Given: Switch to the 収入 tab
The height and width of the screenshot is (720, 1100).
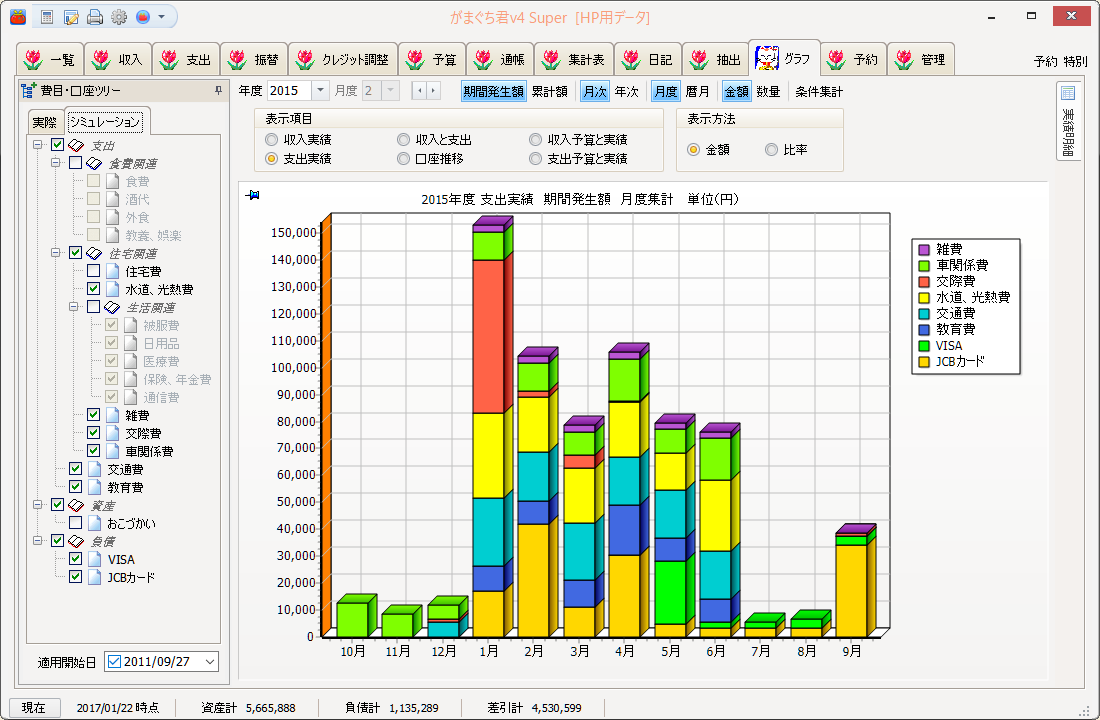Looking at the screenshot, I should pyautogui.click(x=119, y=60).
